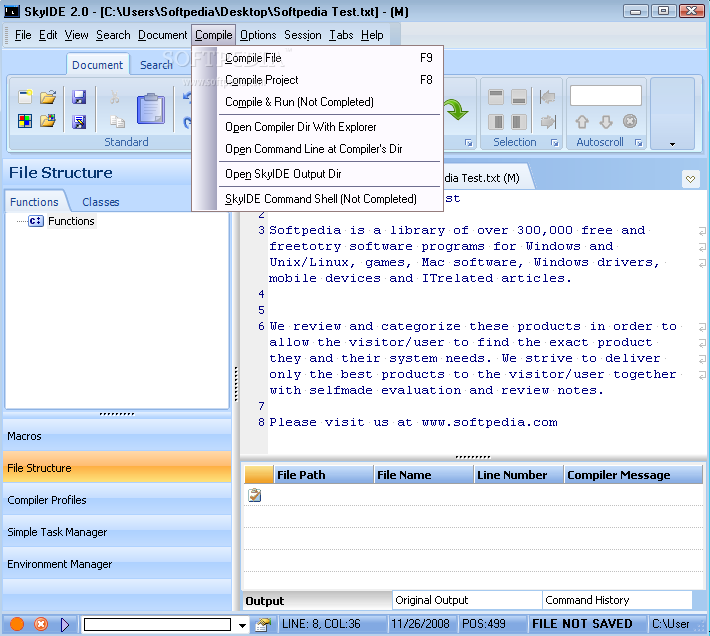Click the open project folder with colored grid icon
Image resolution: width=710 pixels, height=636 pixels.
tap(48, 121)
